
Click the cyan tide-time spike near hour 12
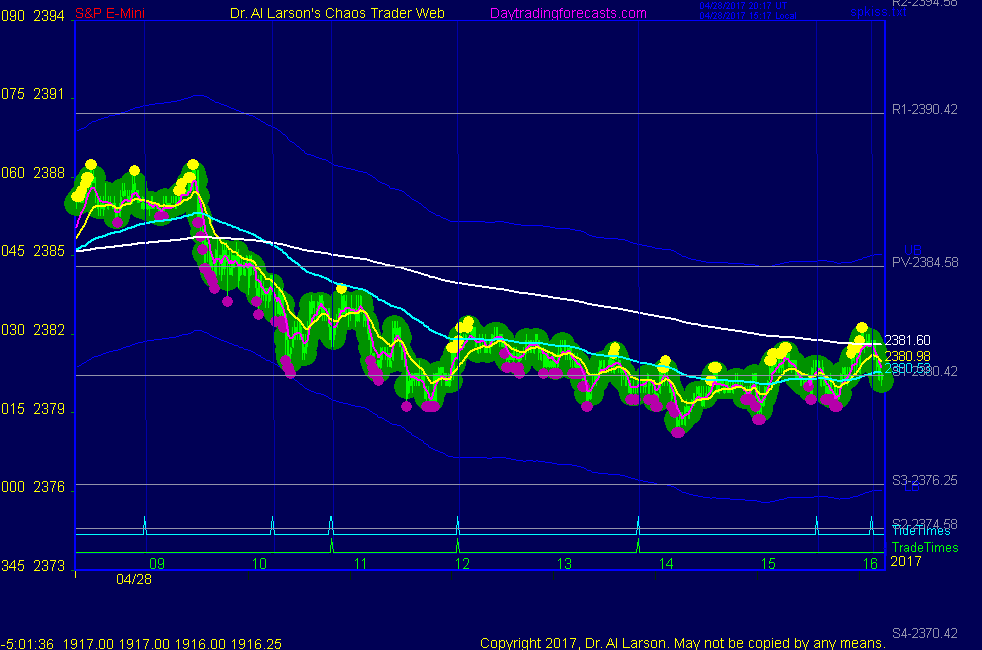coord(458,525)
